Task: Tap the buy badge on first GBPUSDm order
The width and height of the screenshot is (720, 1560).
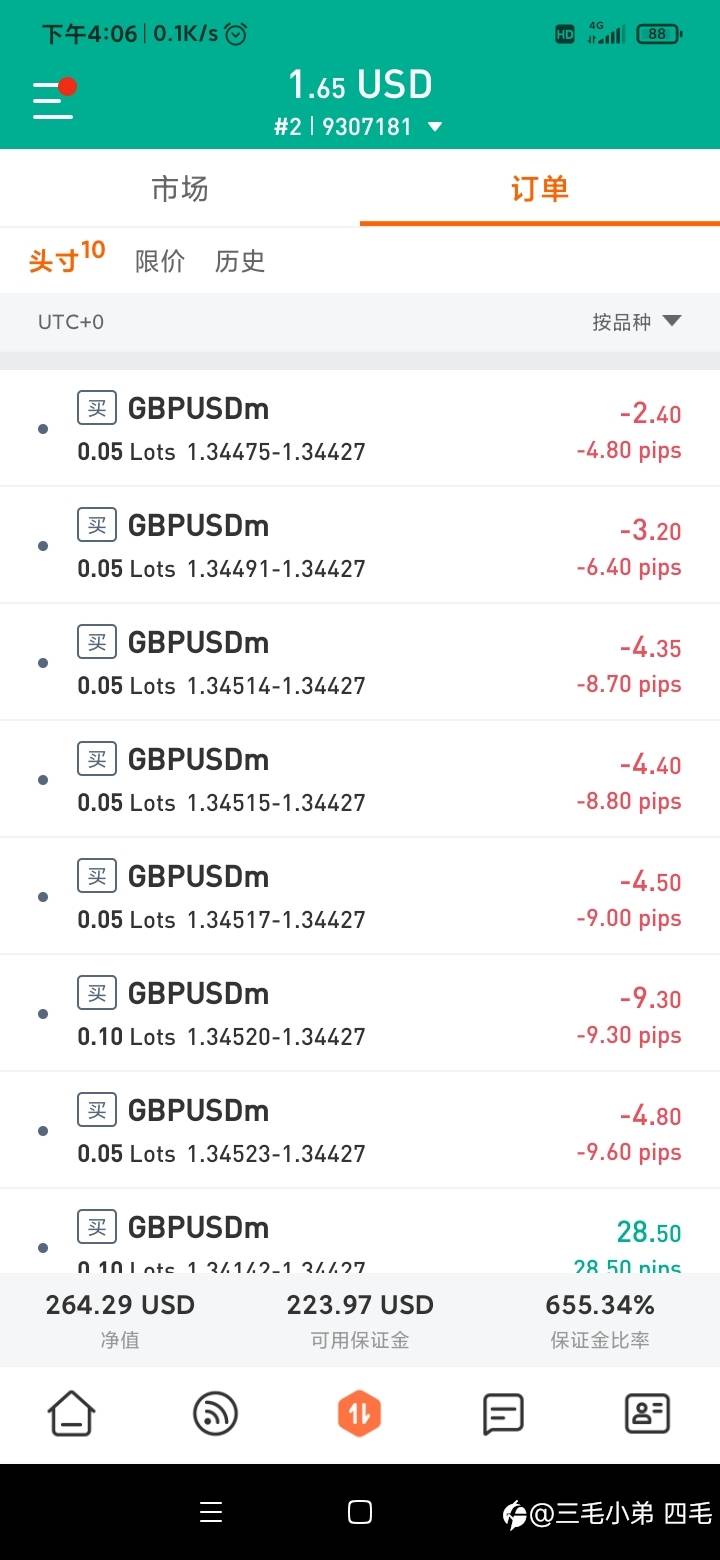Action: click(x=97, y=408)
